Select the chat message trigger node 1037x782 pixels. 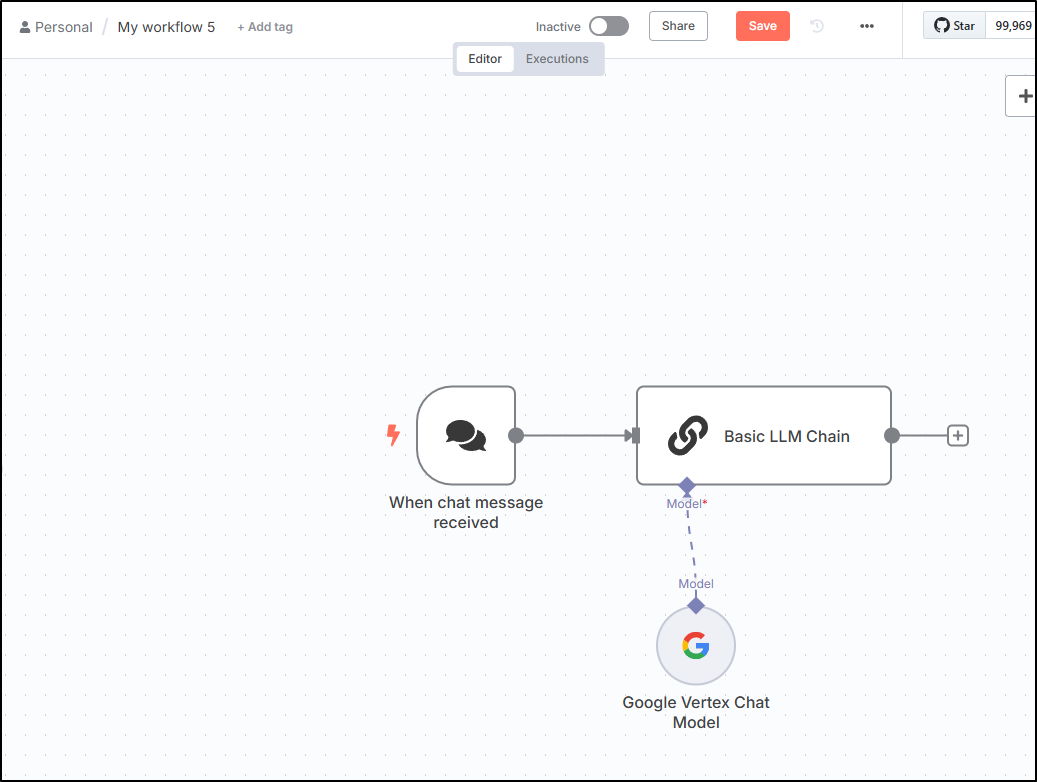tap(466, 435)
